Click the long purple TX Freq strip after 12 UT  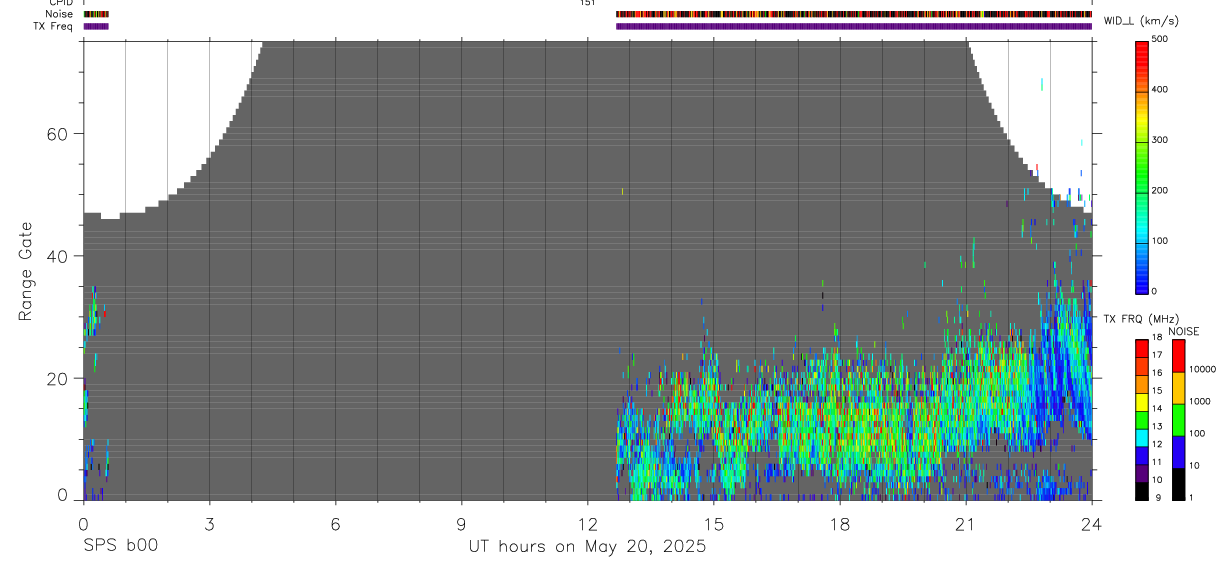point(854,26)
